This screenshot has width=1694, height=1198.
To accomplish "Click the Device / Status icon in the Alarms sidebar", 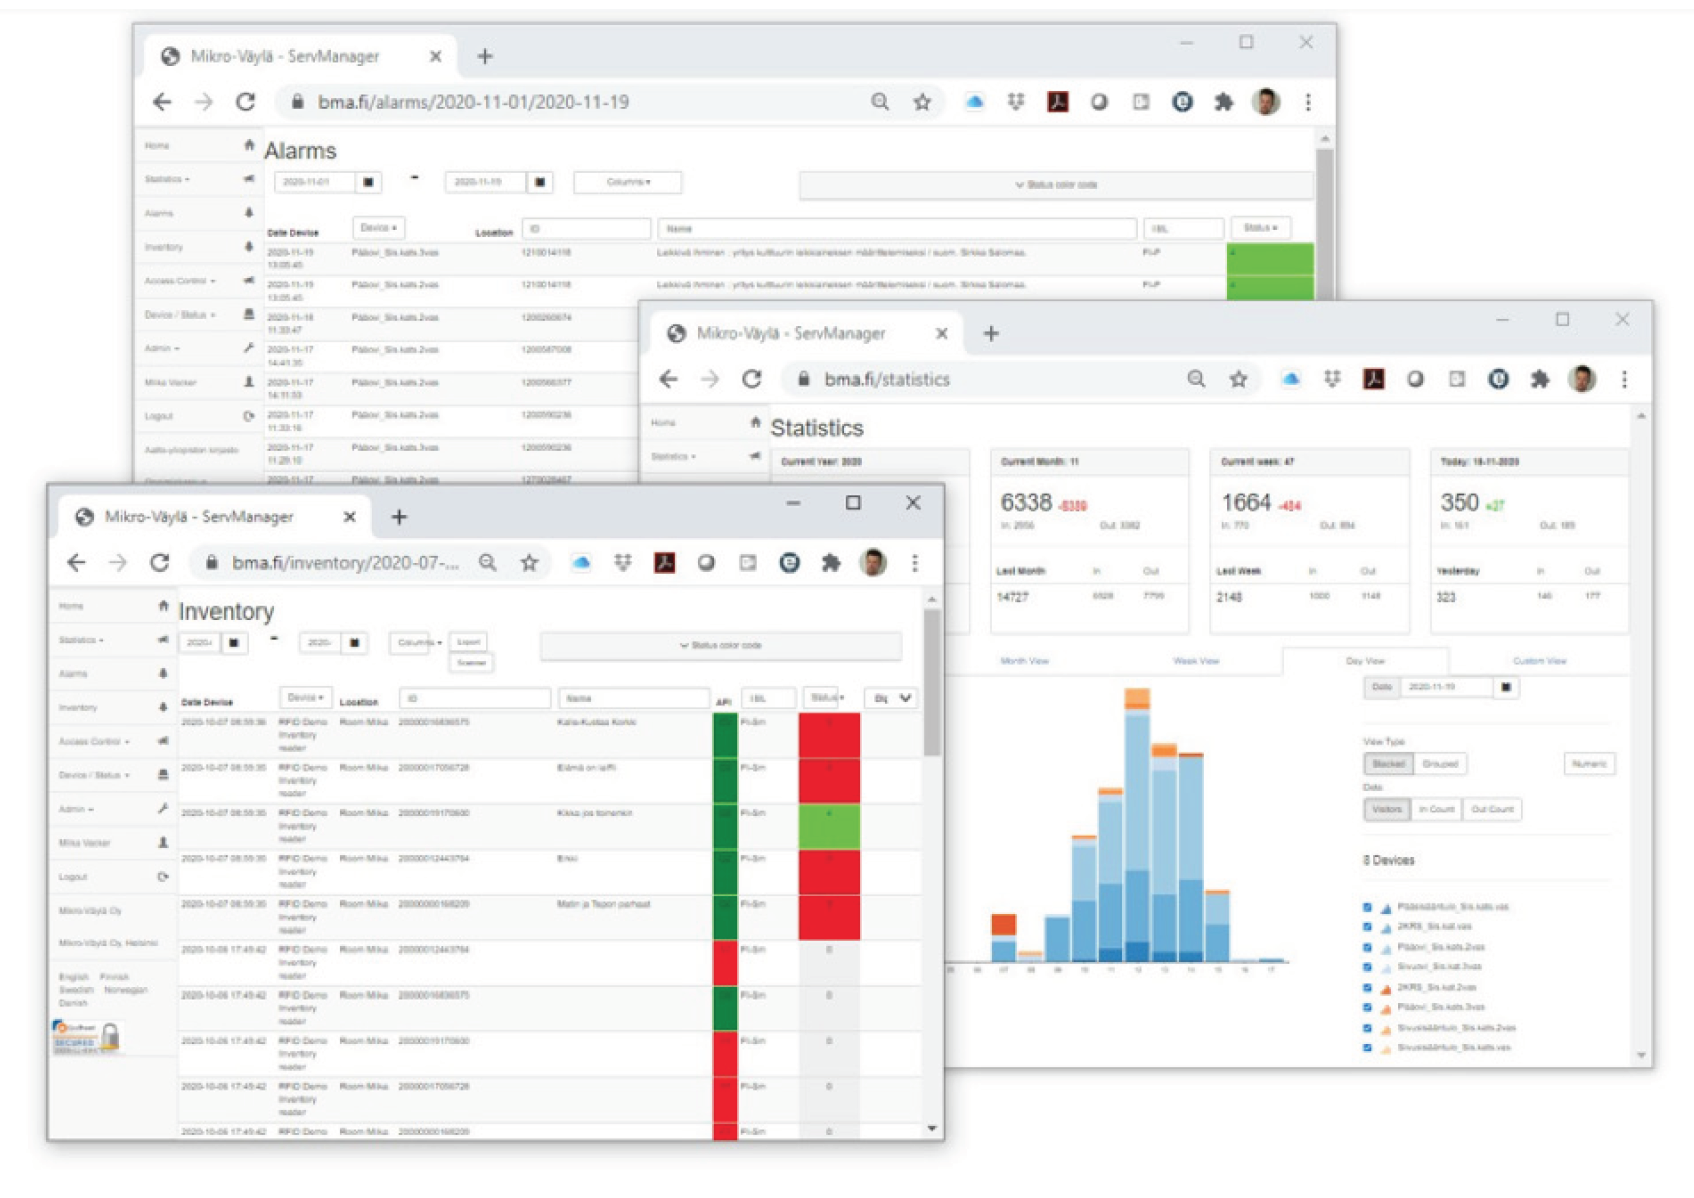I will click(249, 314).
